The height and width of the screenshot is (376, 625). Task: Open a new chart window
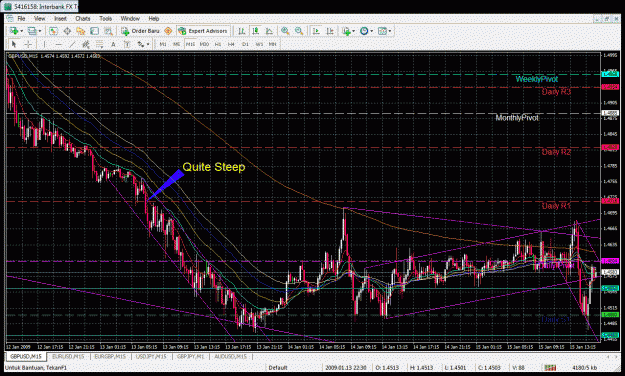point(14,31)
